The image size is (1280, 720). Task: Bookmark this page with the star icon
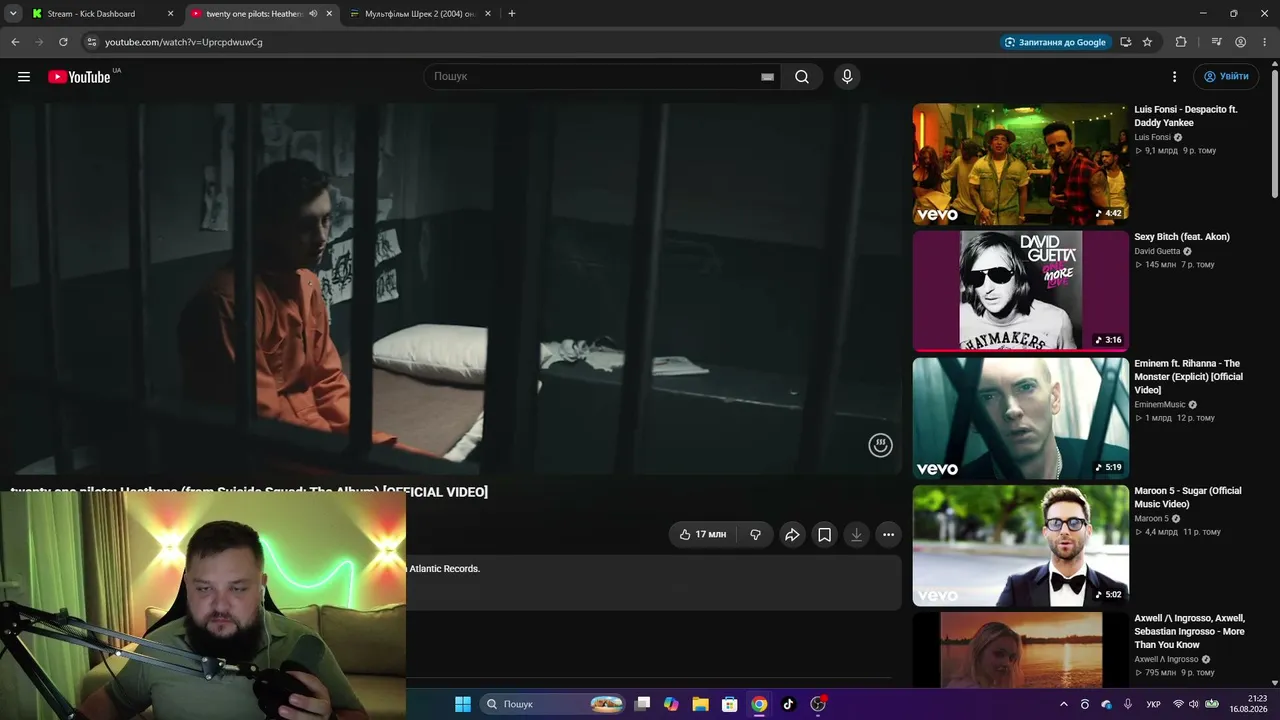(1147, 42)
